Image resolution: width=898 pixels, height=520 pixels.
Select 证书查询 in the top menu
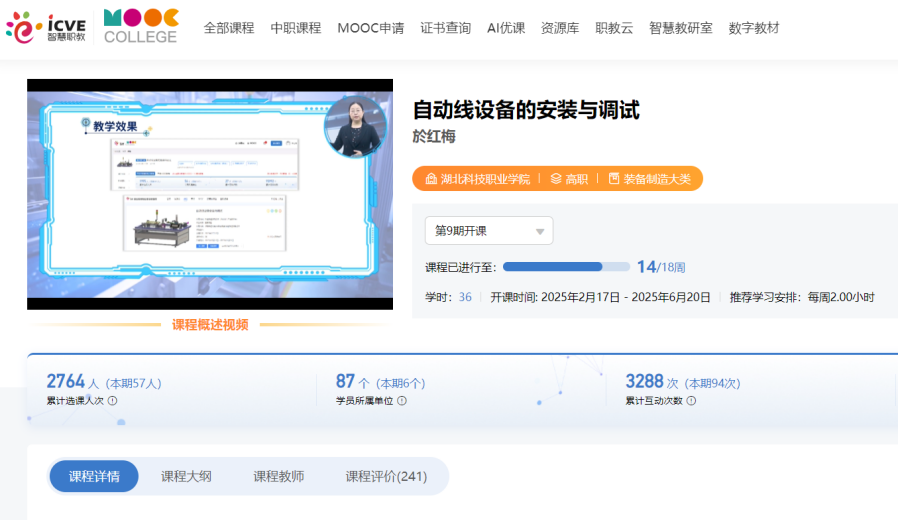tap(445, 28)
